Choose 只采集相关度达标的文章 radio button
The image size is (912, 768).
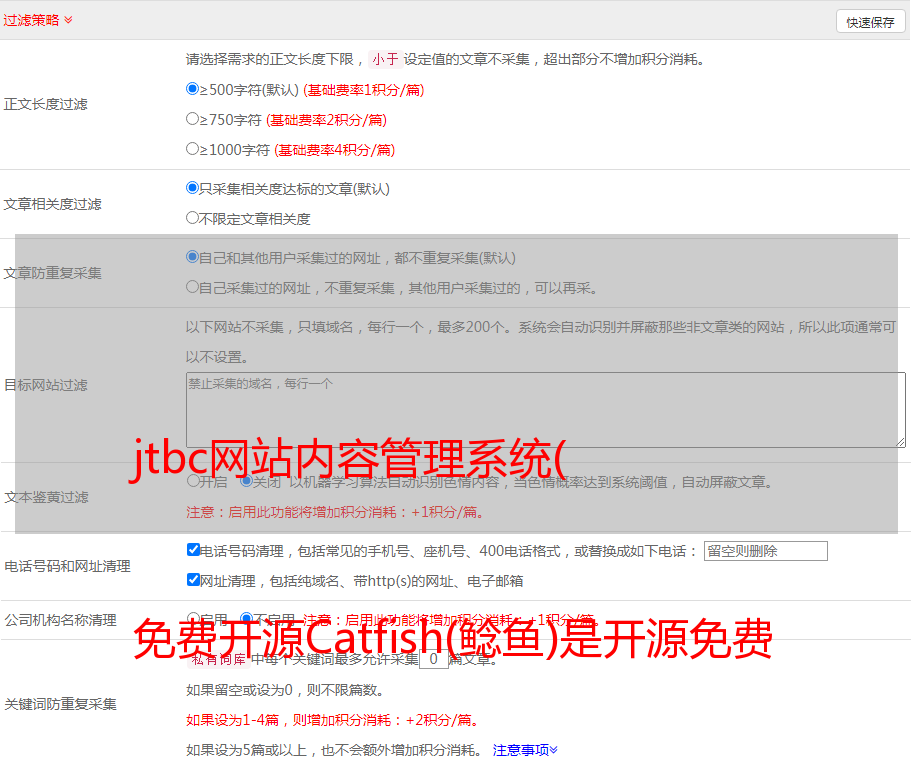192,188
